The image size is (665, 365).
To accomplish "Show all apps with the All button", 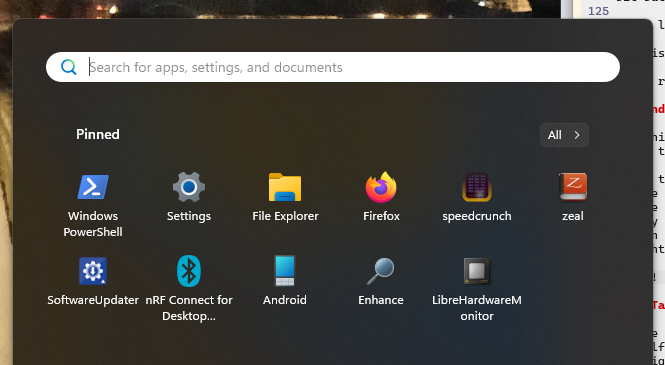I will click(x=564, y=135).
